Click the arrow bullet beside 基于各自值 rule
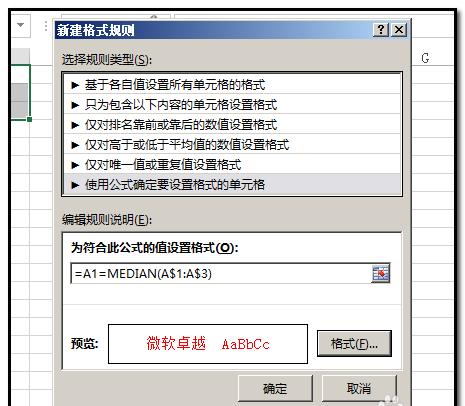 [75, 85]
